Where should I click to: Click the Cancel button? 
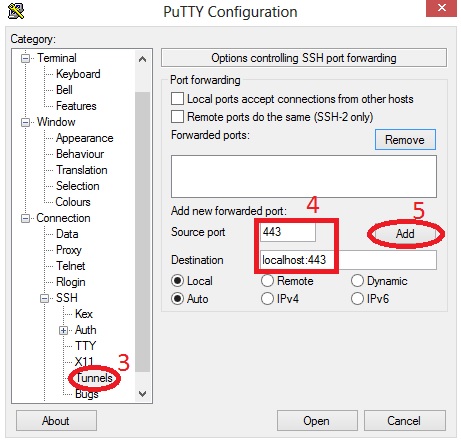[x=404, y=421]
